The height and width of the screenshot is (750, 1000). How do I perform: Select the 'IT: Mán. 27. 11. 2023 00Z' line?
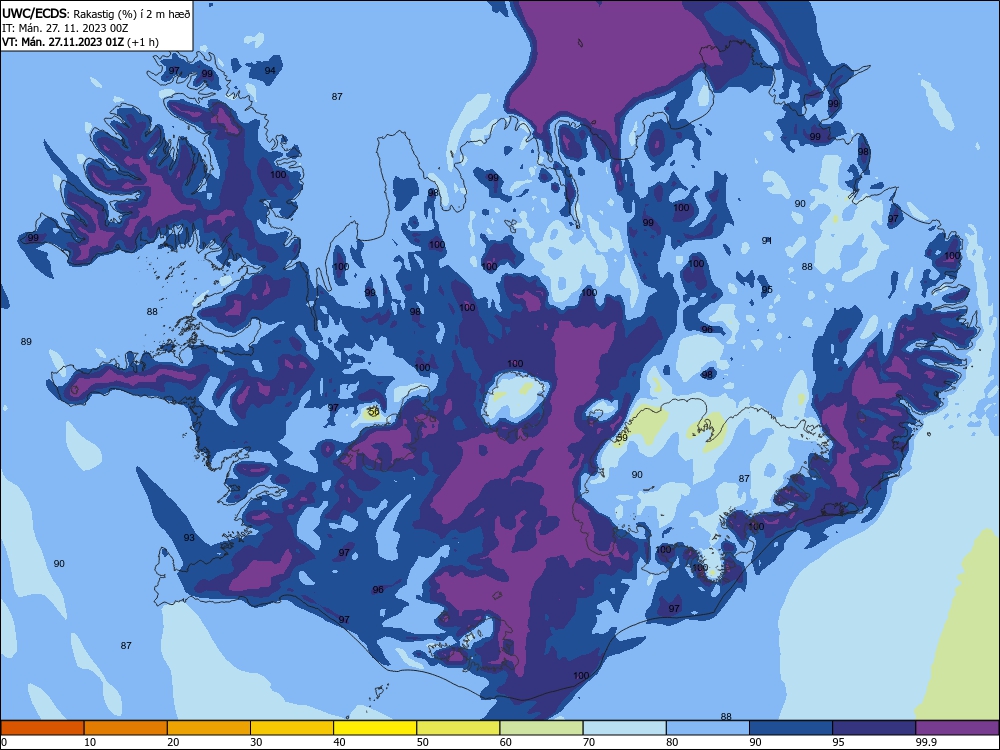[x=65, y=28]
